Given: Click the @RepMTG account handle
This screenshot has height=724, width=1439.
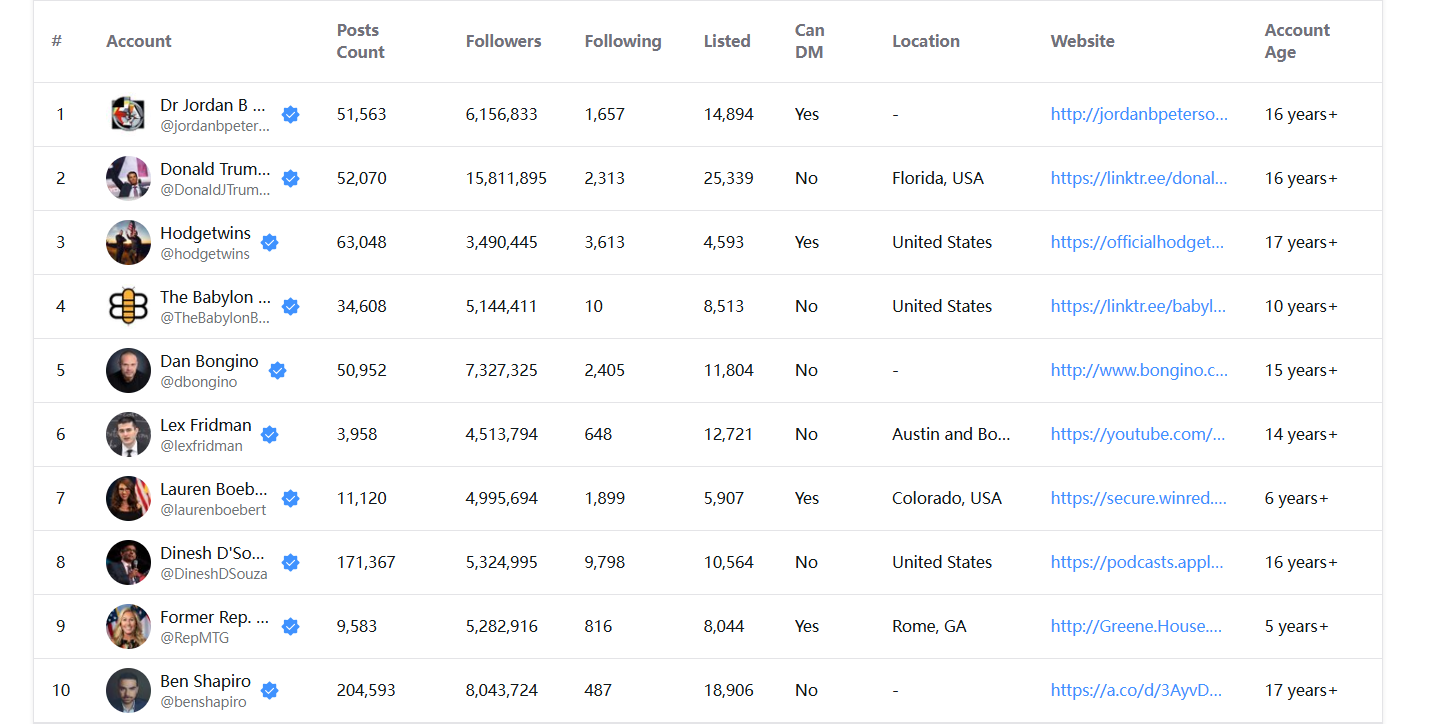Looking at the screenshot, I should [x=194, y=638].
